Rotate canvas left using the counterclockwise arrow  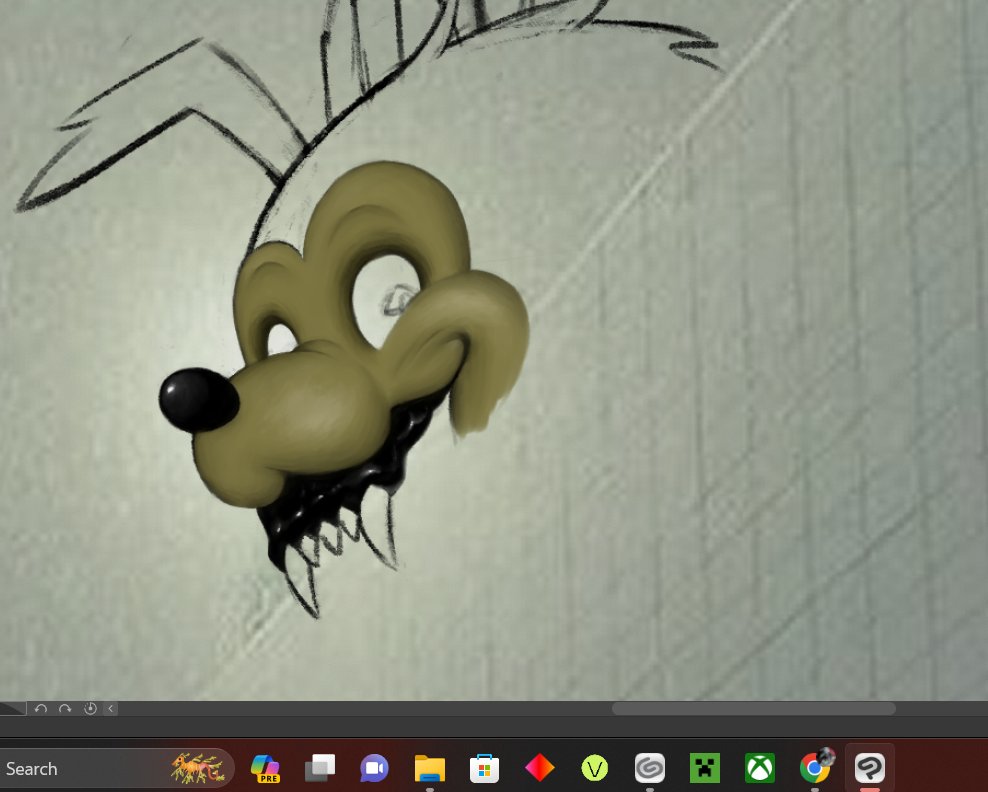pos(41,709)
